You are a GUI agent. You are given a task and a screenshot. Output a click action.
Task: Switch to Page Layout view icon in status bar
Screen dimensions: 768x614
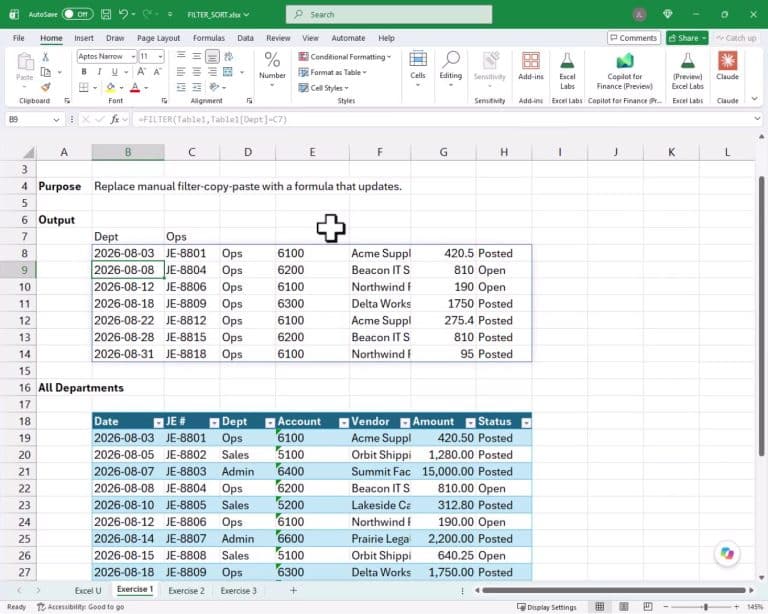(x=624, y=607)
